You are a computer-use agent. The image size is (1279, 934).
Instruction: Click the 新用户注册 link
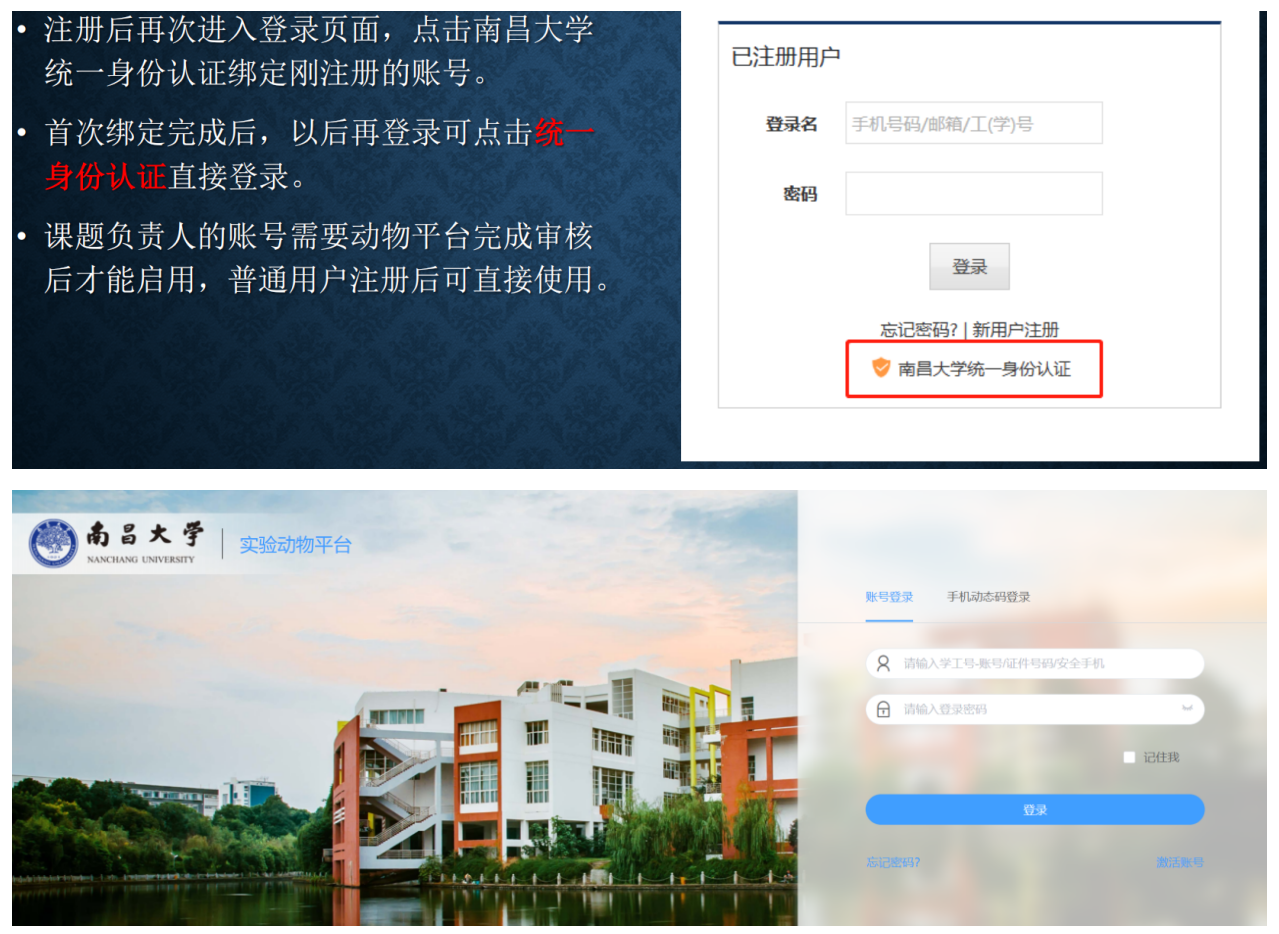1015,330
